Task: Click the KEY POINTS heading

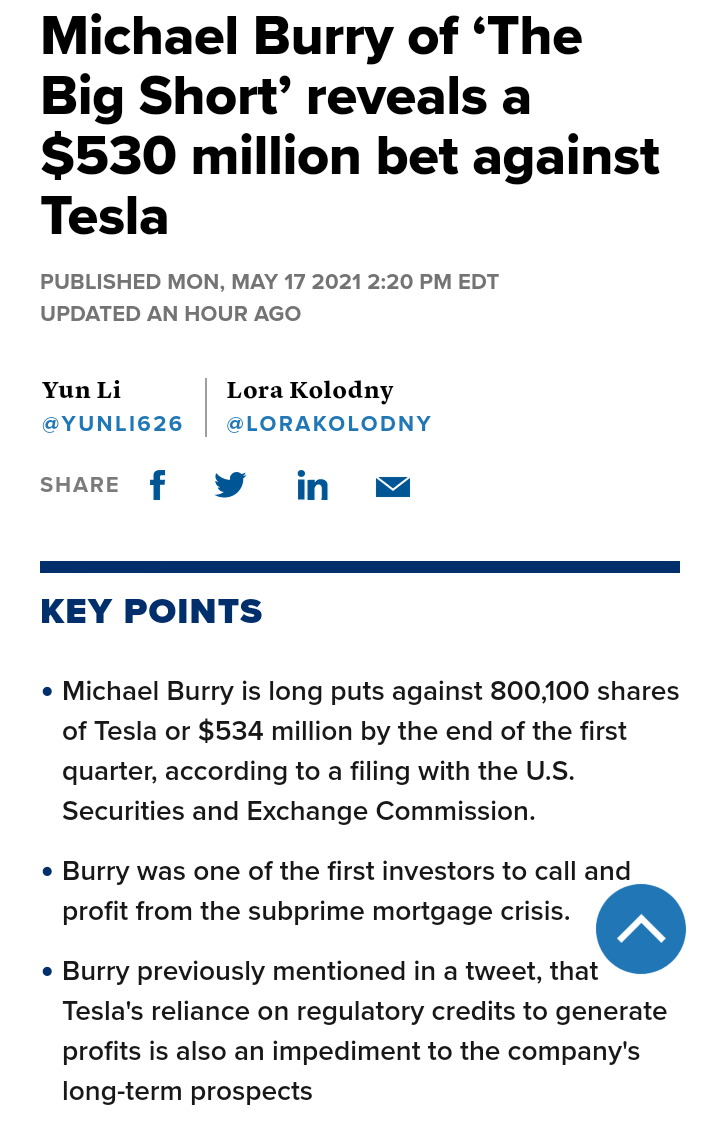Action: pyautogui.click(x=151, y=611)
